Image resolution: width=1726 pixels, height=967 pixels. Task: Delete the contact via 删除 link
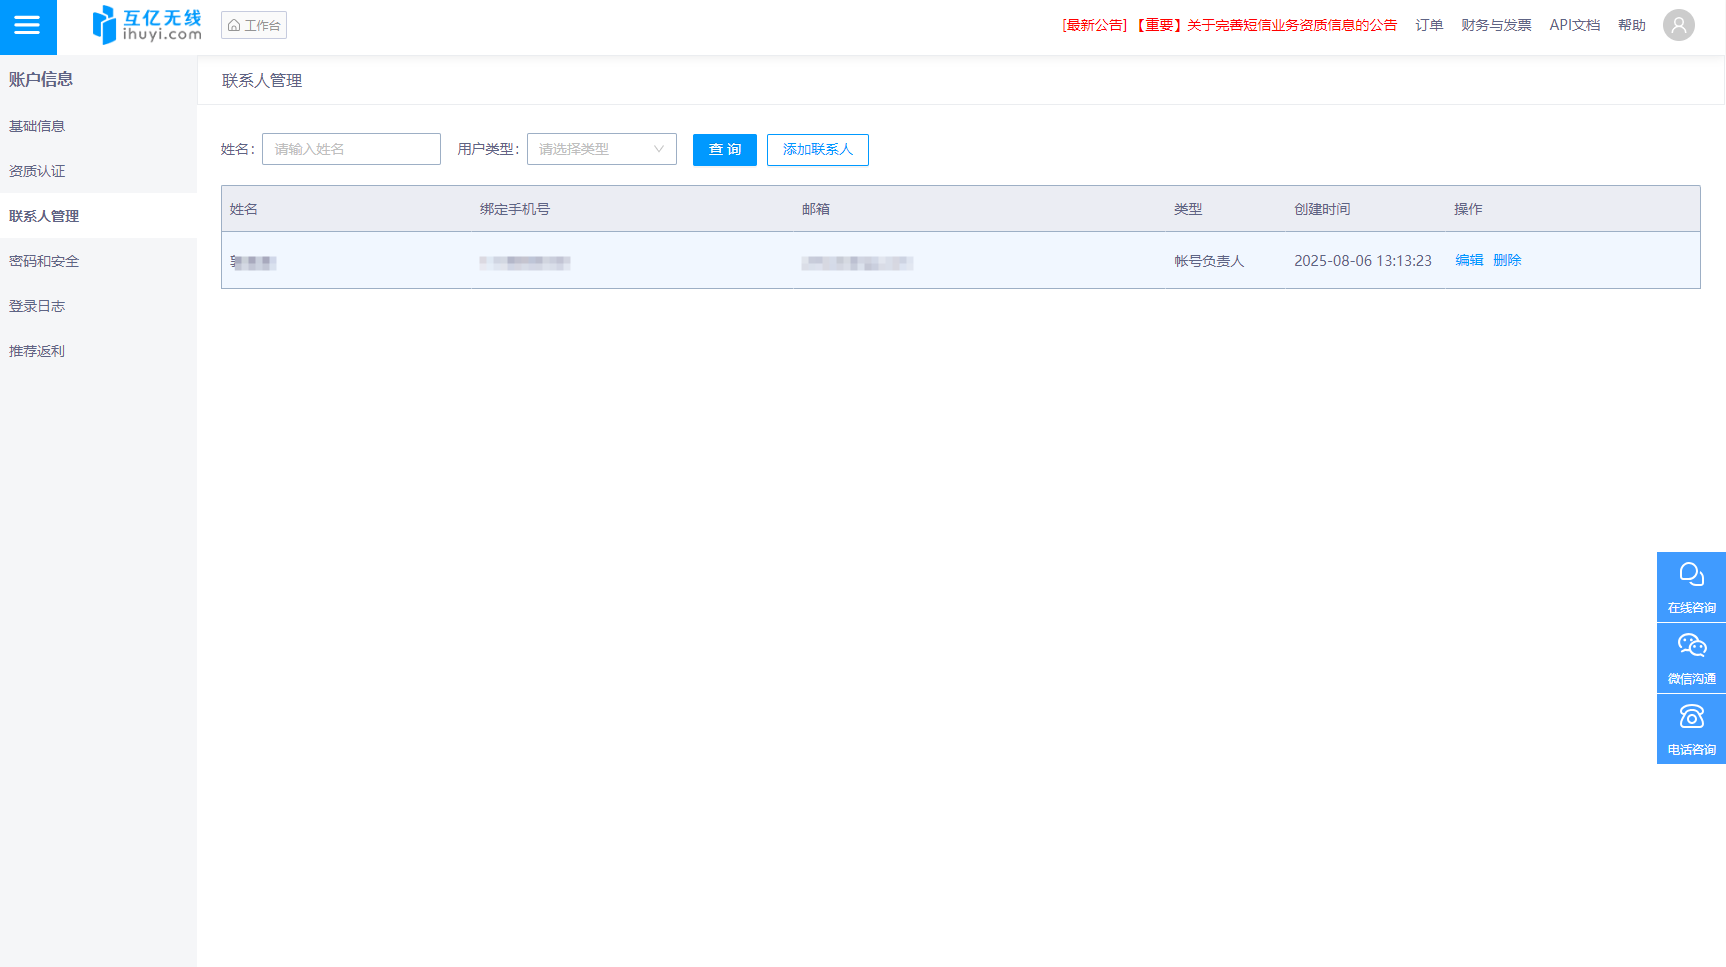pos(1507,260)
